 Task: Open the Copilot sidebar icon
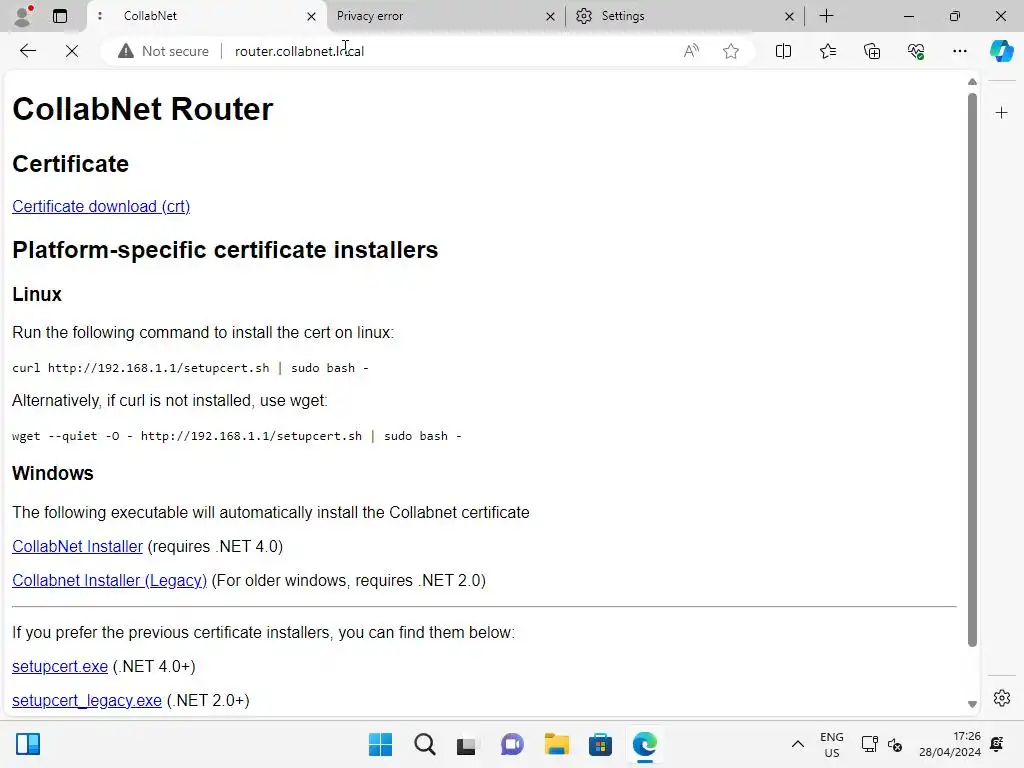[1001, 51]
